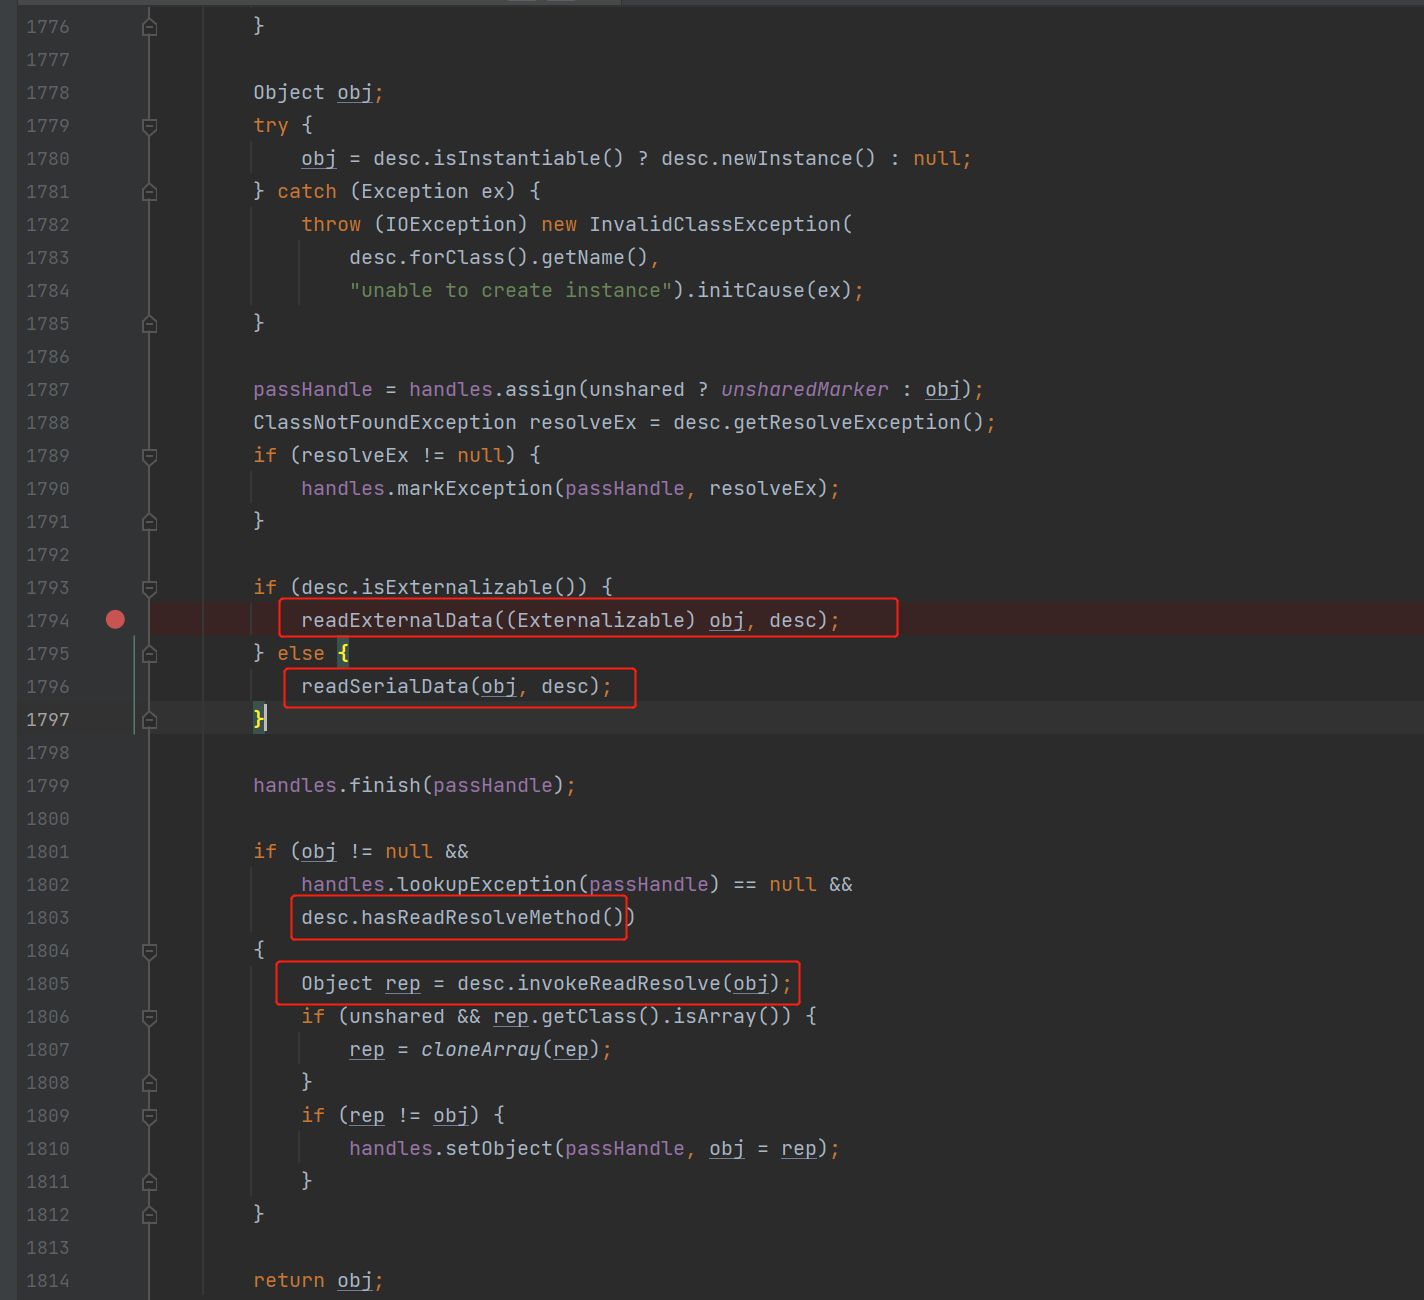1424x1300 pixels.
Task: Click the fold end marker at line 1808
Action: coord(149,1083)
